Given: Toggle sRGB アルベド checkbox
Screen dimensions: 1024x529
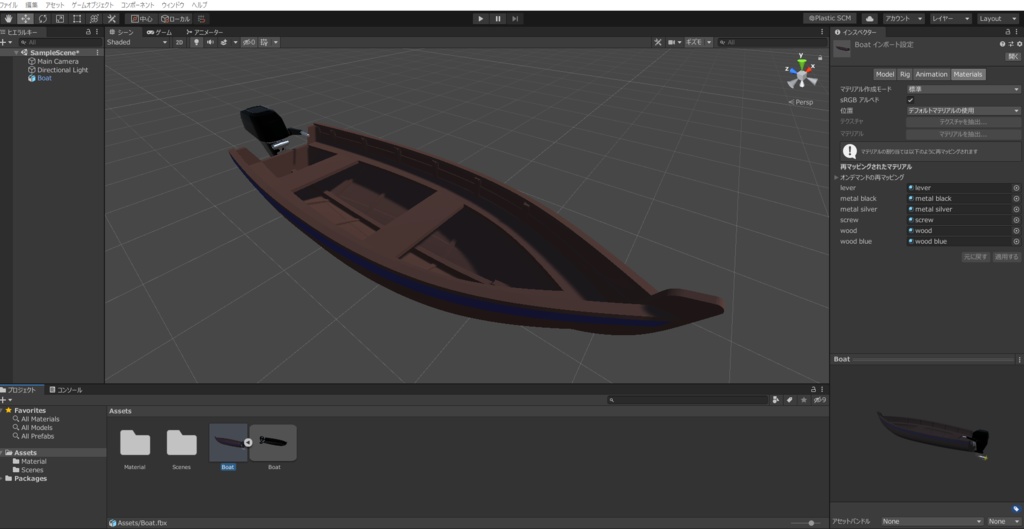Looking at the screenshot, I should [910, 100].
